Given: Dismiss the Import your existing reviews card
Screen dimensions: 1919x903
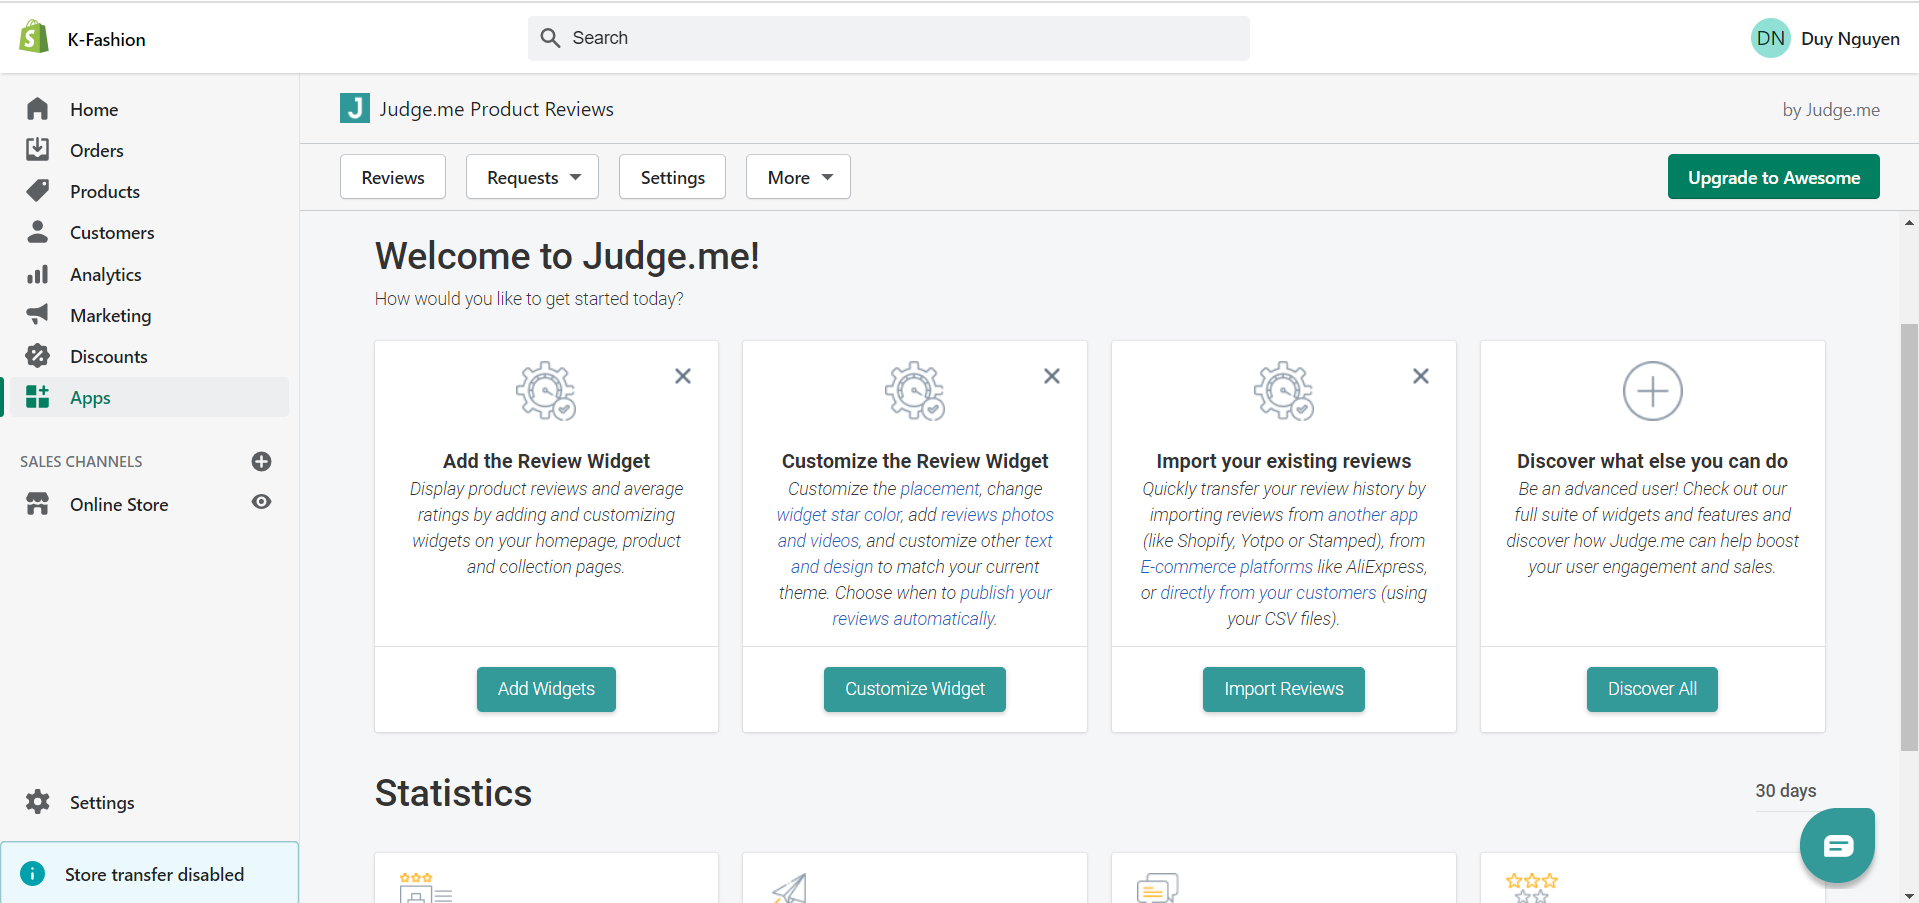Looking at the screenshot, I should click(x=1421, y=376).
